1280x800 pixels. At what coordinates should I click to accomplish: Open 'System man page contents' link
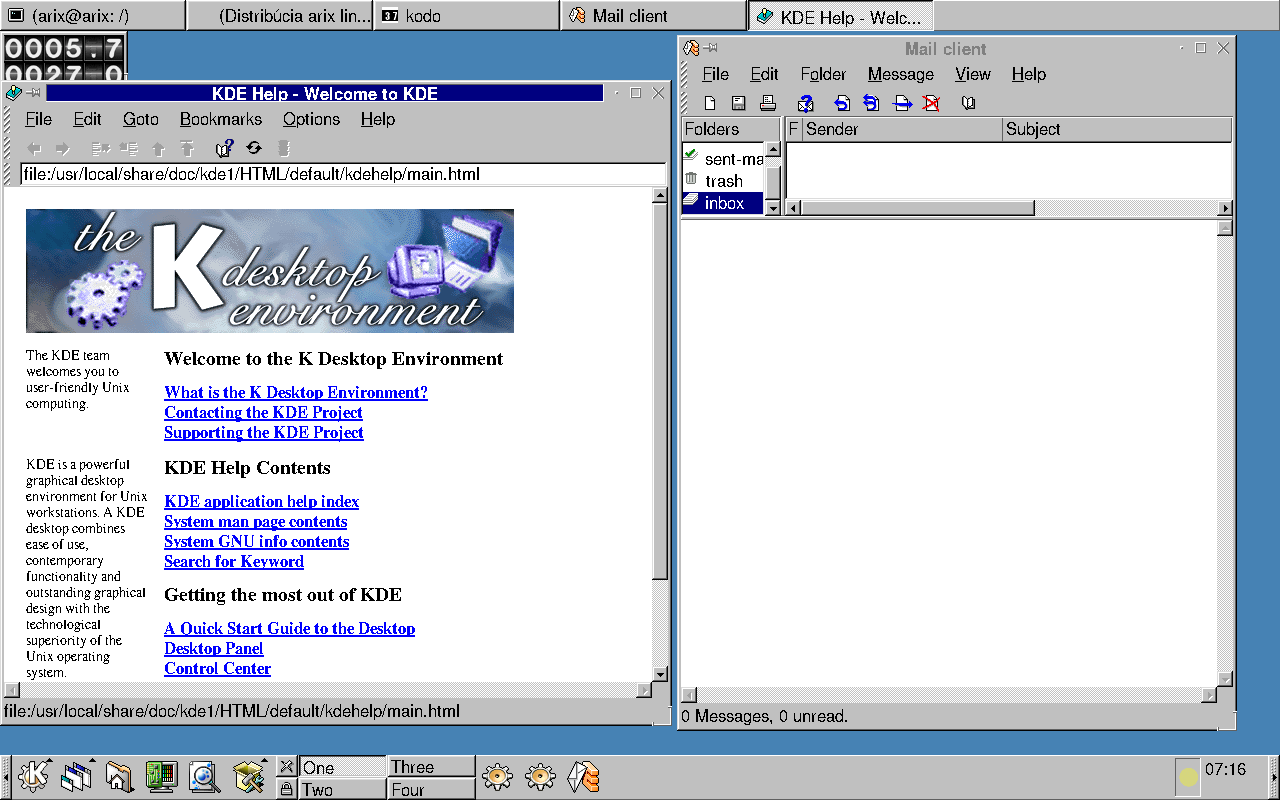[256, 522]
